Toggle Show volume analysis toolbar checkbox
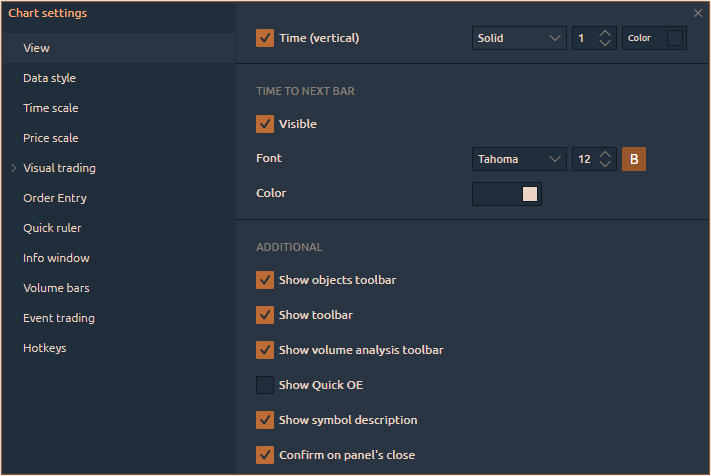This screenshot has height=476, width=711. pos(265,350)
